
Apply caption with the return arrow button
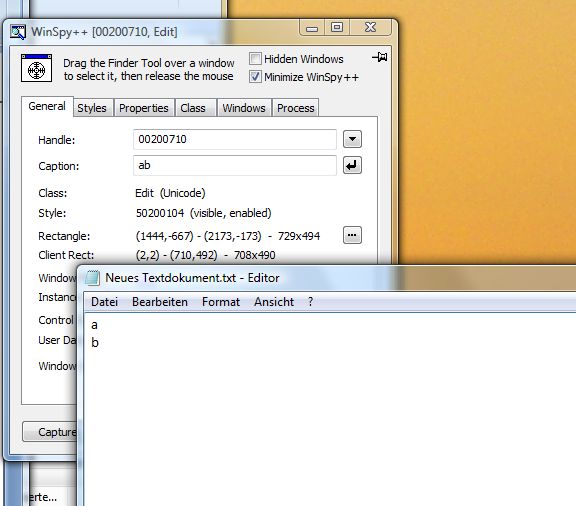[352, 165]
